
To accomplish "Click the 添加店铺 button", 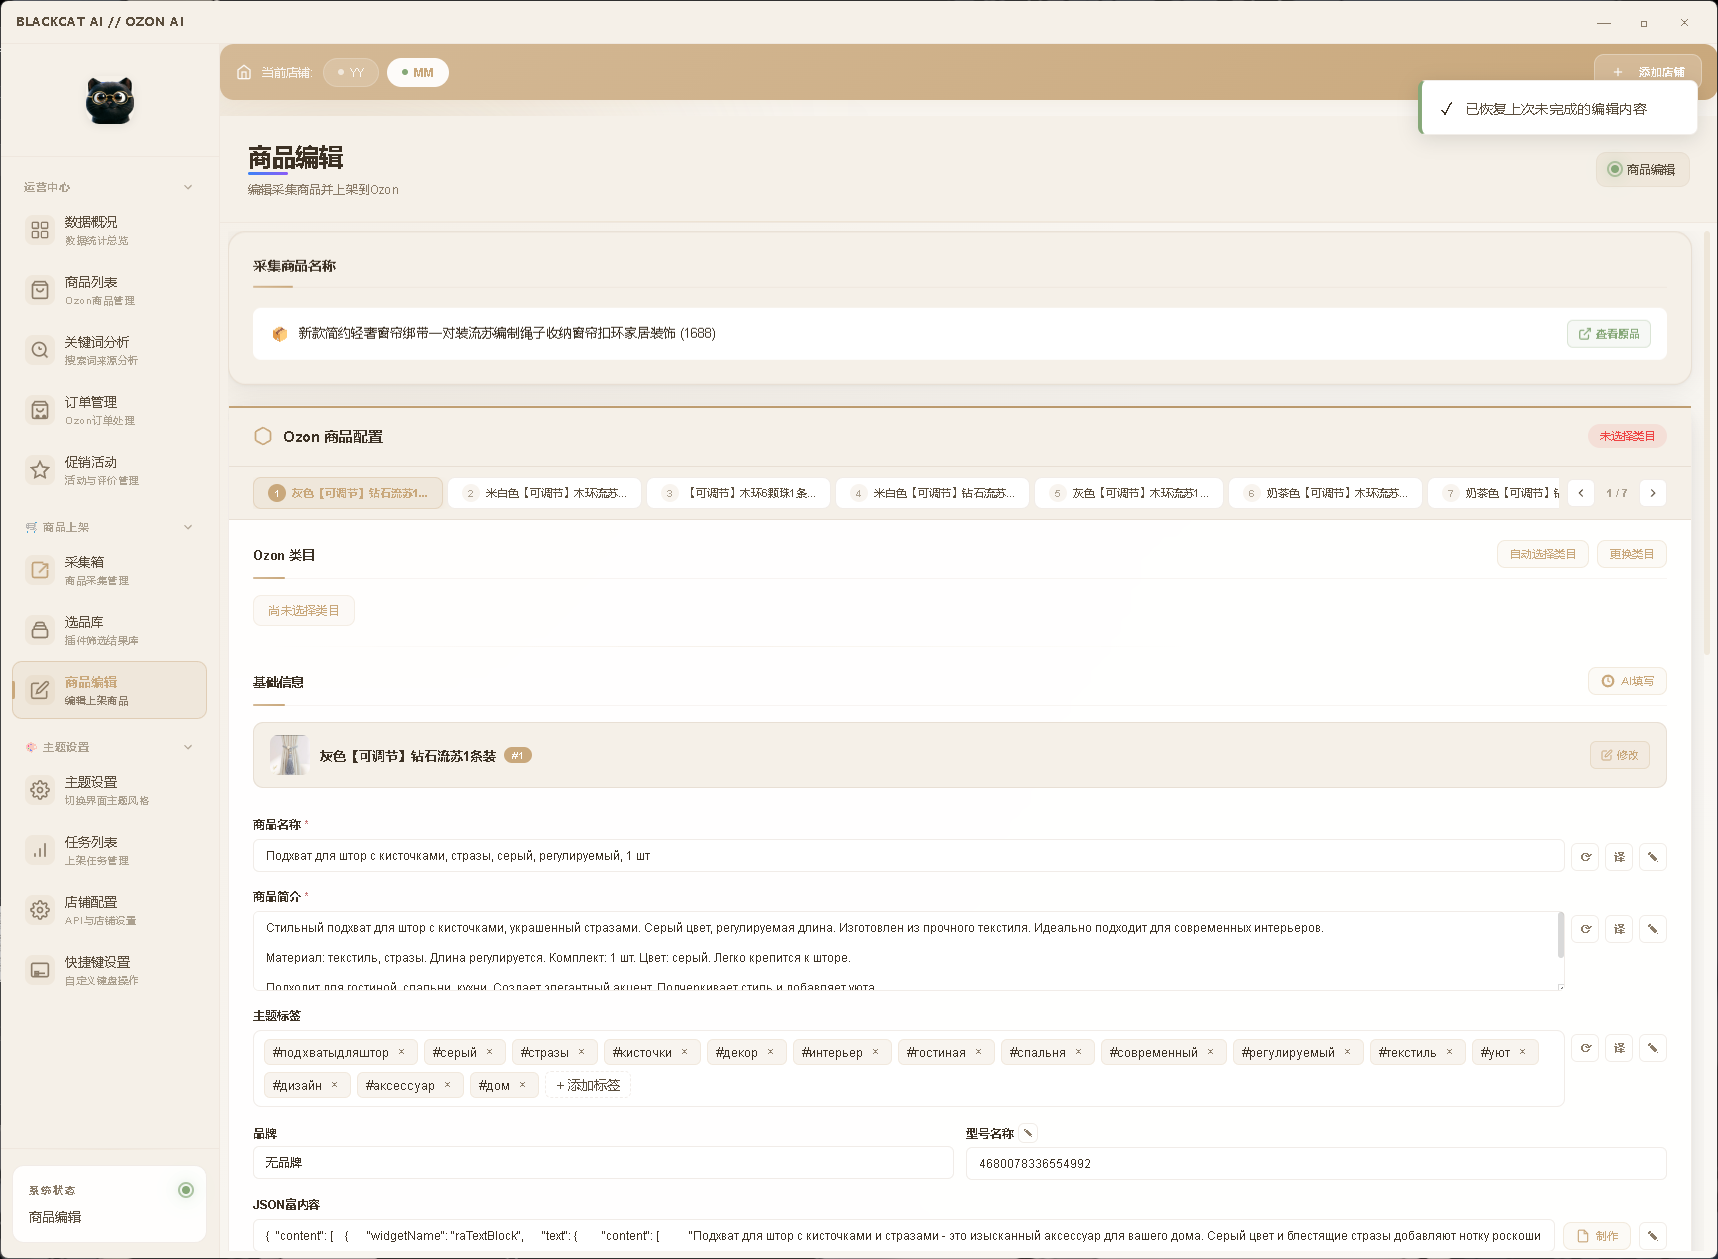I will tap(1648, 72).
